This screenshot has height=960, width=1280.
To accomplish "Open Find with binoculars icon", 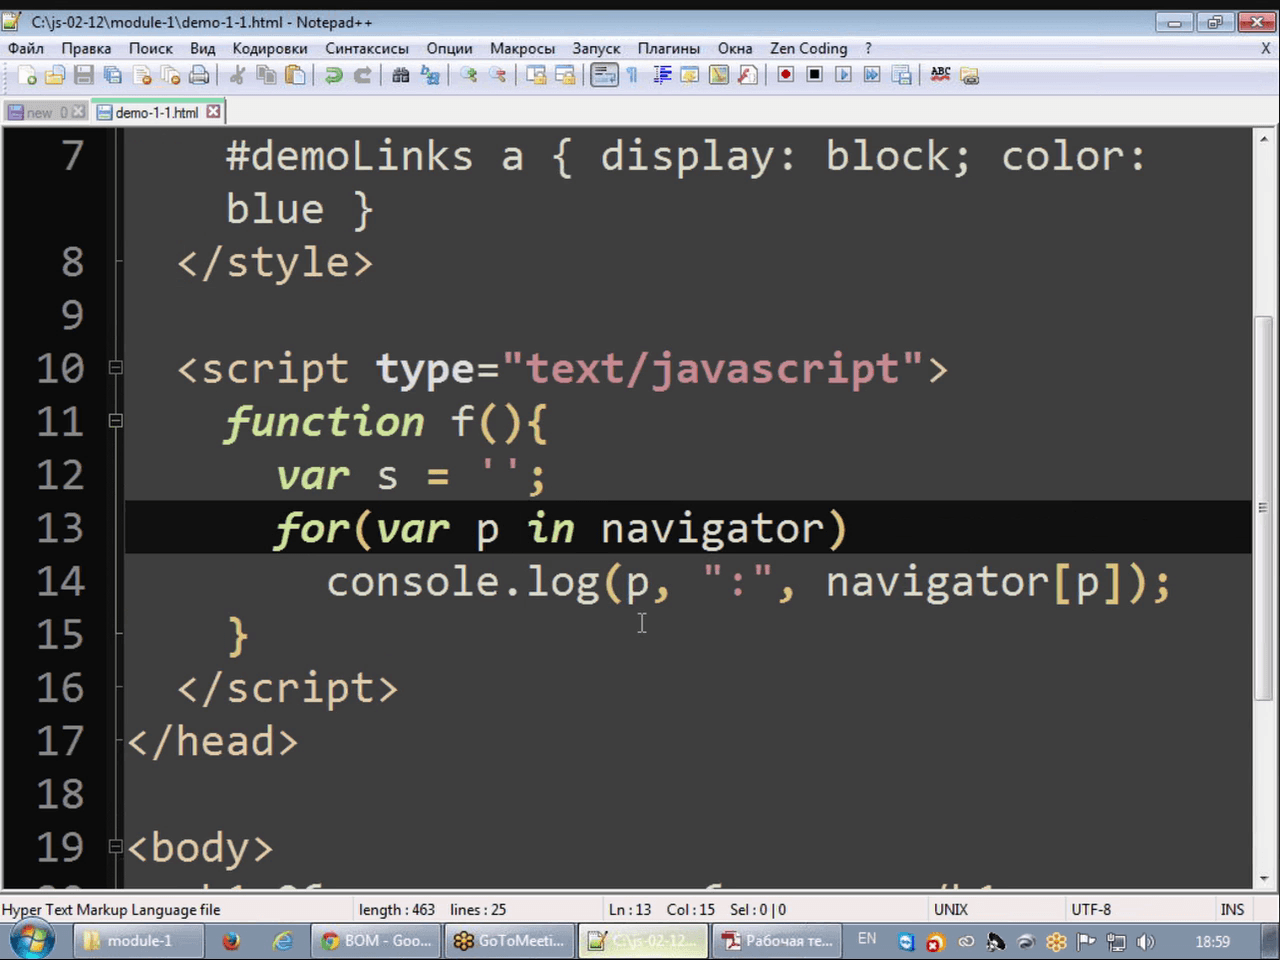I will point(400,75).
